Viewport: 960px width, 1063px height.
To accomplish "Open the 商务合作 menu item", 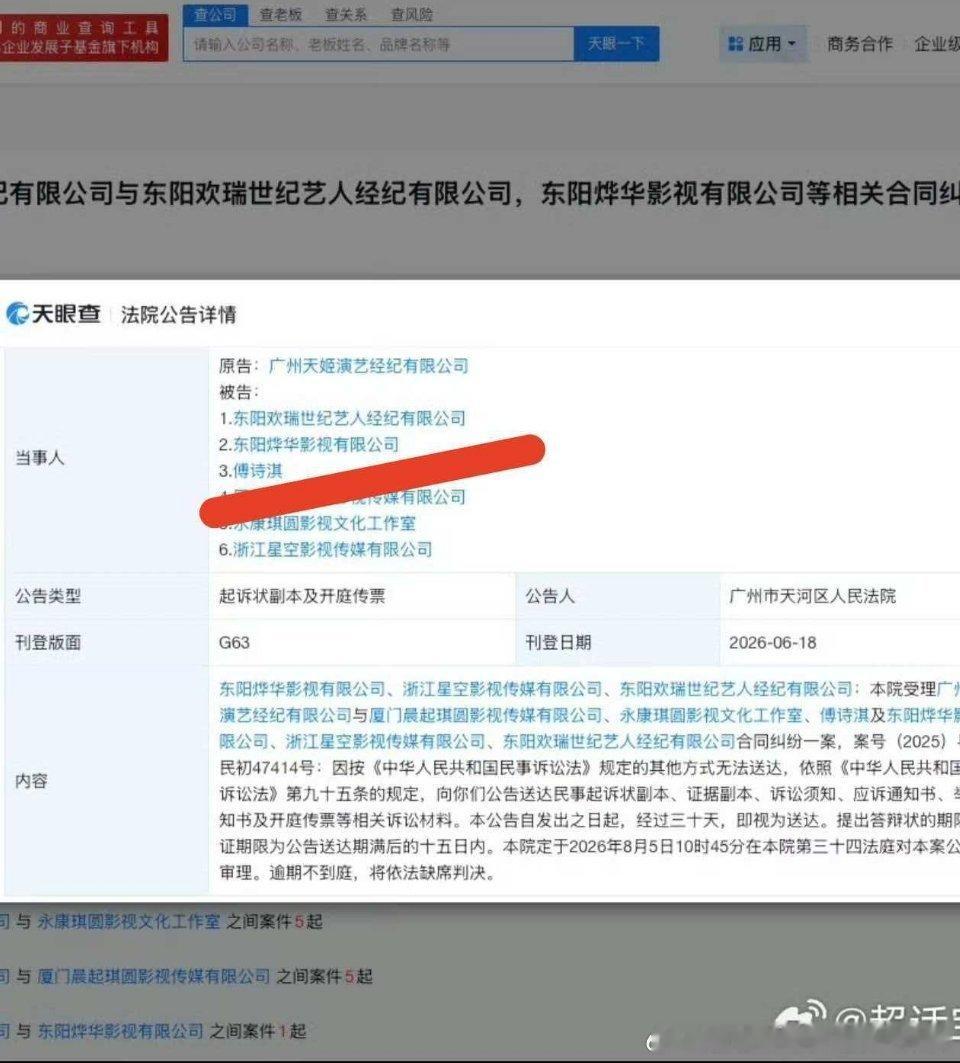I will (x=860, y=44).
